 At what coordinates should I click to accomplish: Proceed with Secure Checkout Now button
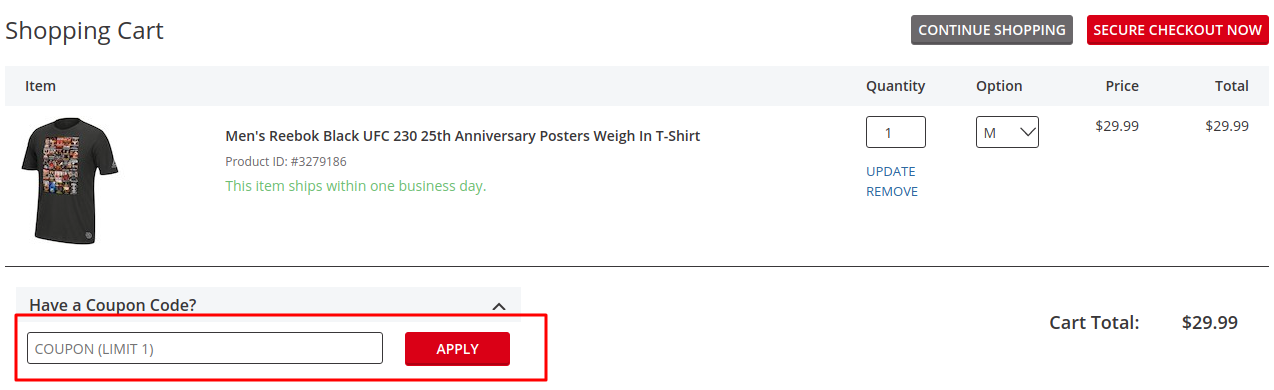pos(1177,30)
